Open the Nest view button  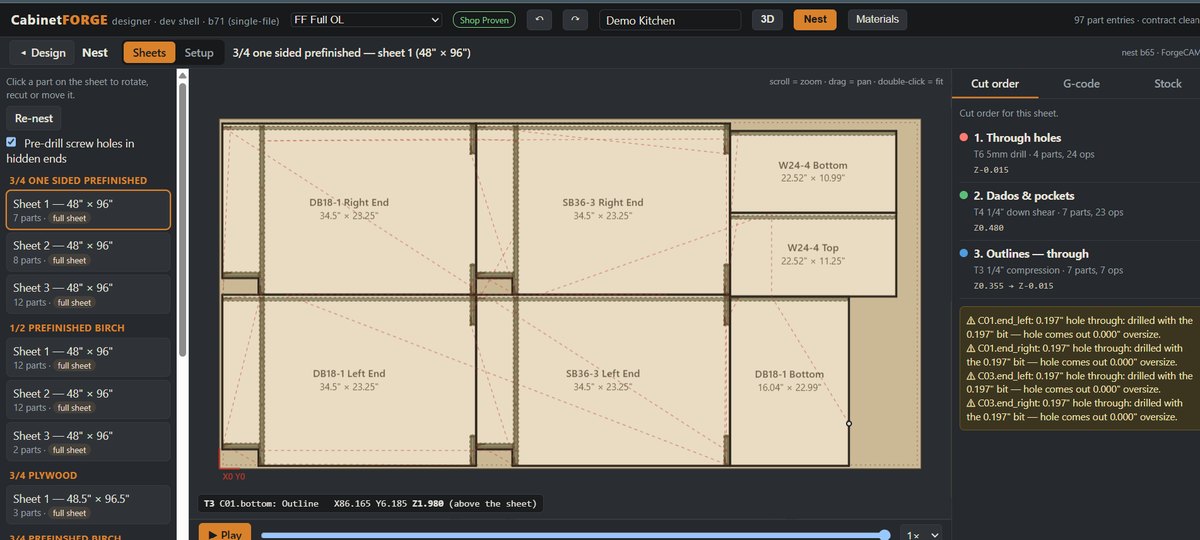click(815, 19)
